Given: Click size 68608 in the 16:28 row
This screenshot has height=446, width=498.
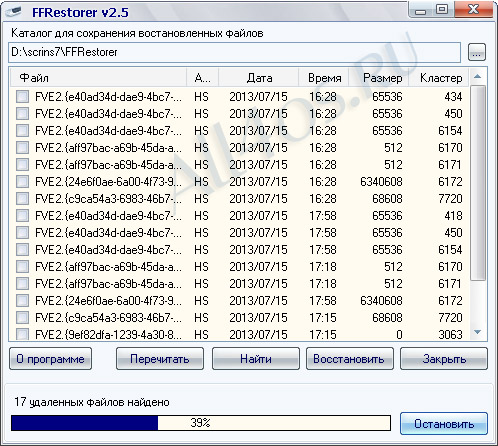Looking at the screenshot, I should (x=387, y=199).
